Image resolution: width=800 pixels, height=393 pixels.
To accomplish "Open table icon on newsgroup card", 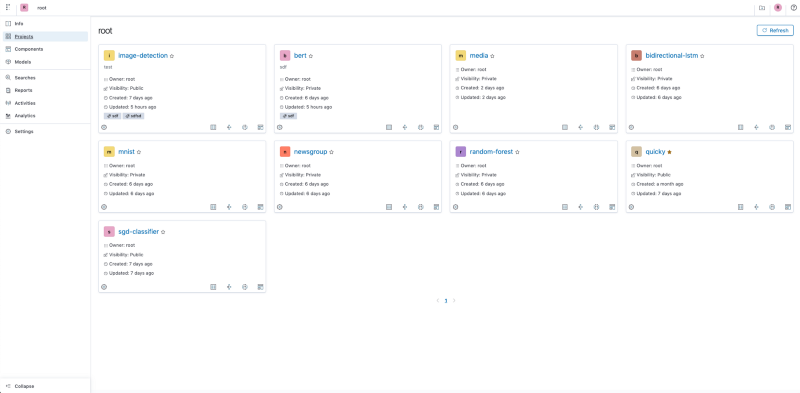I will click(x=389, y=207).
